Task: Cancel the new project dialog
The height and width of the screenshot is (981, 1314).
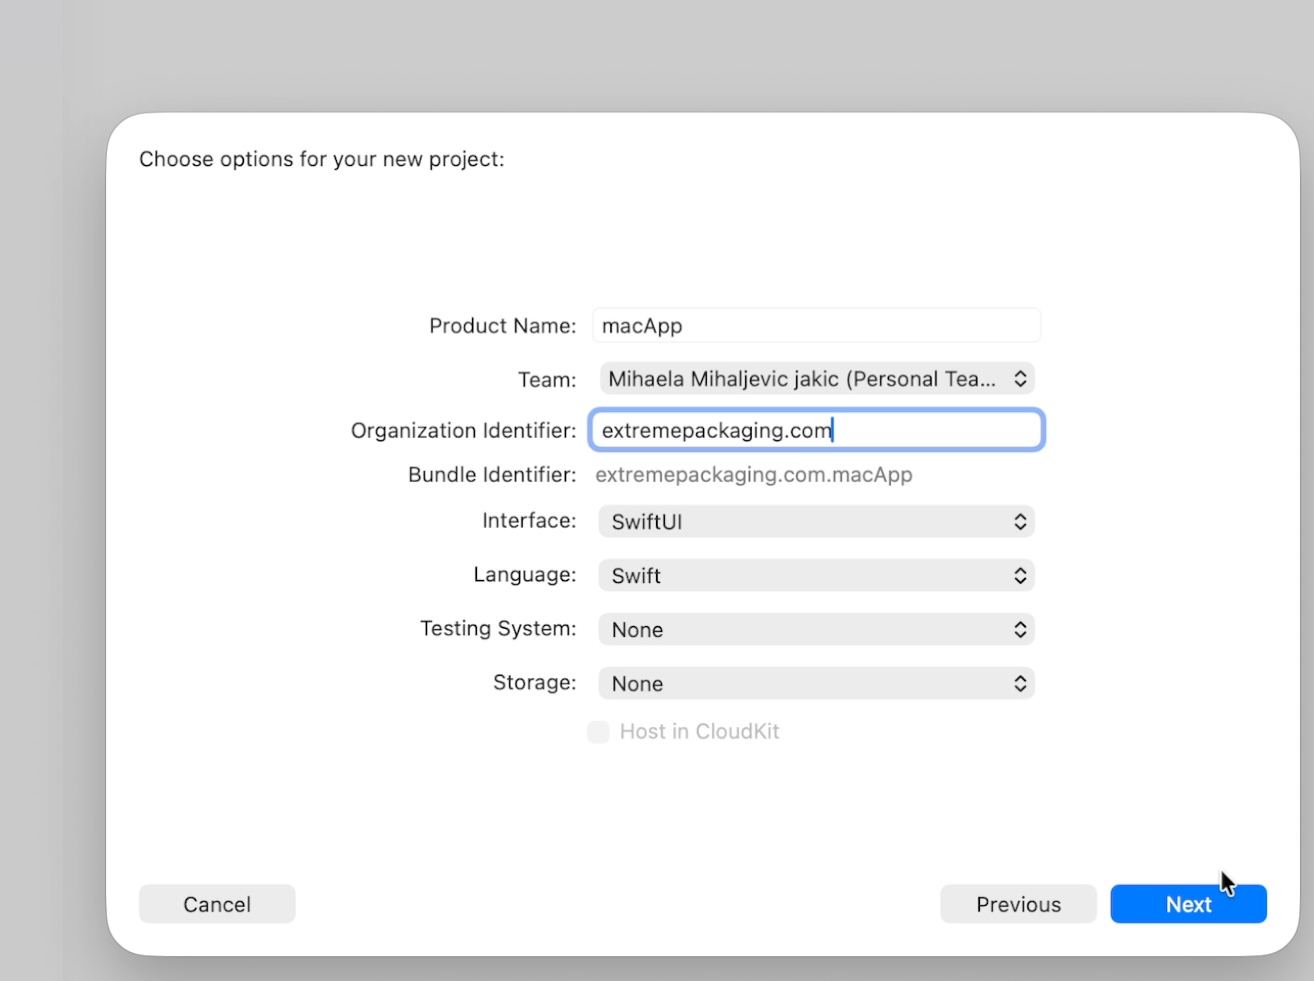Action: coord(217,904)
